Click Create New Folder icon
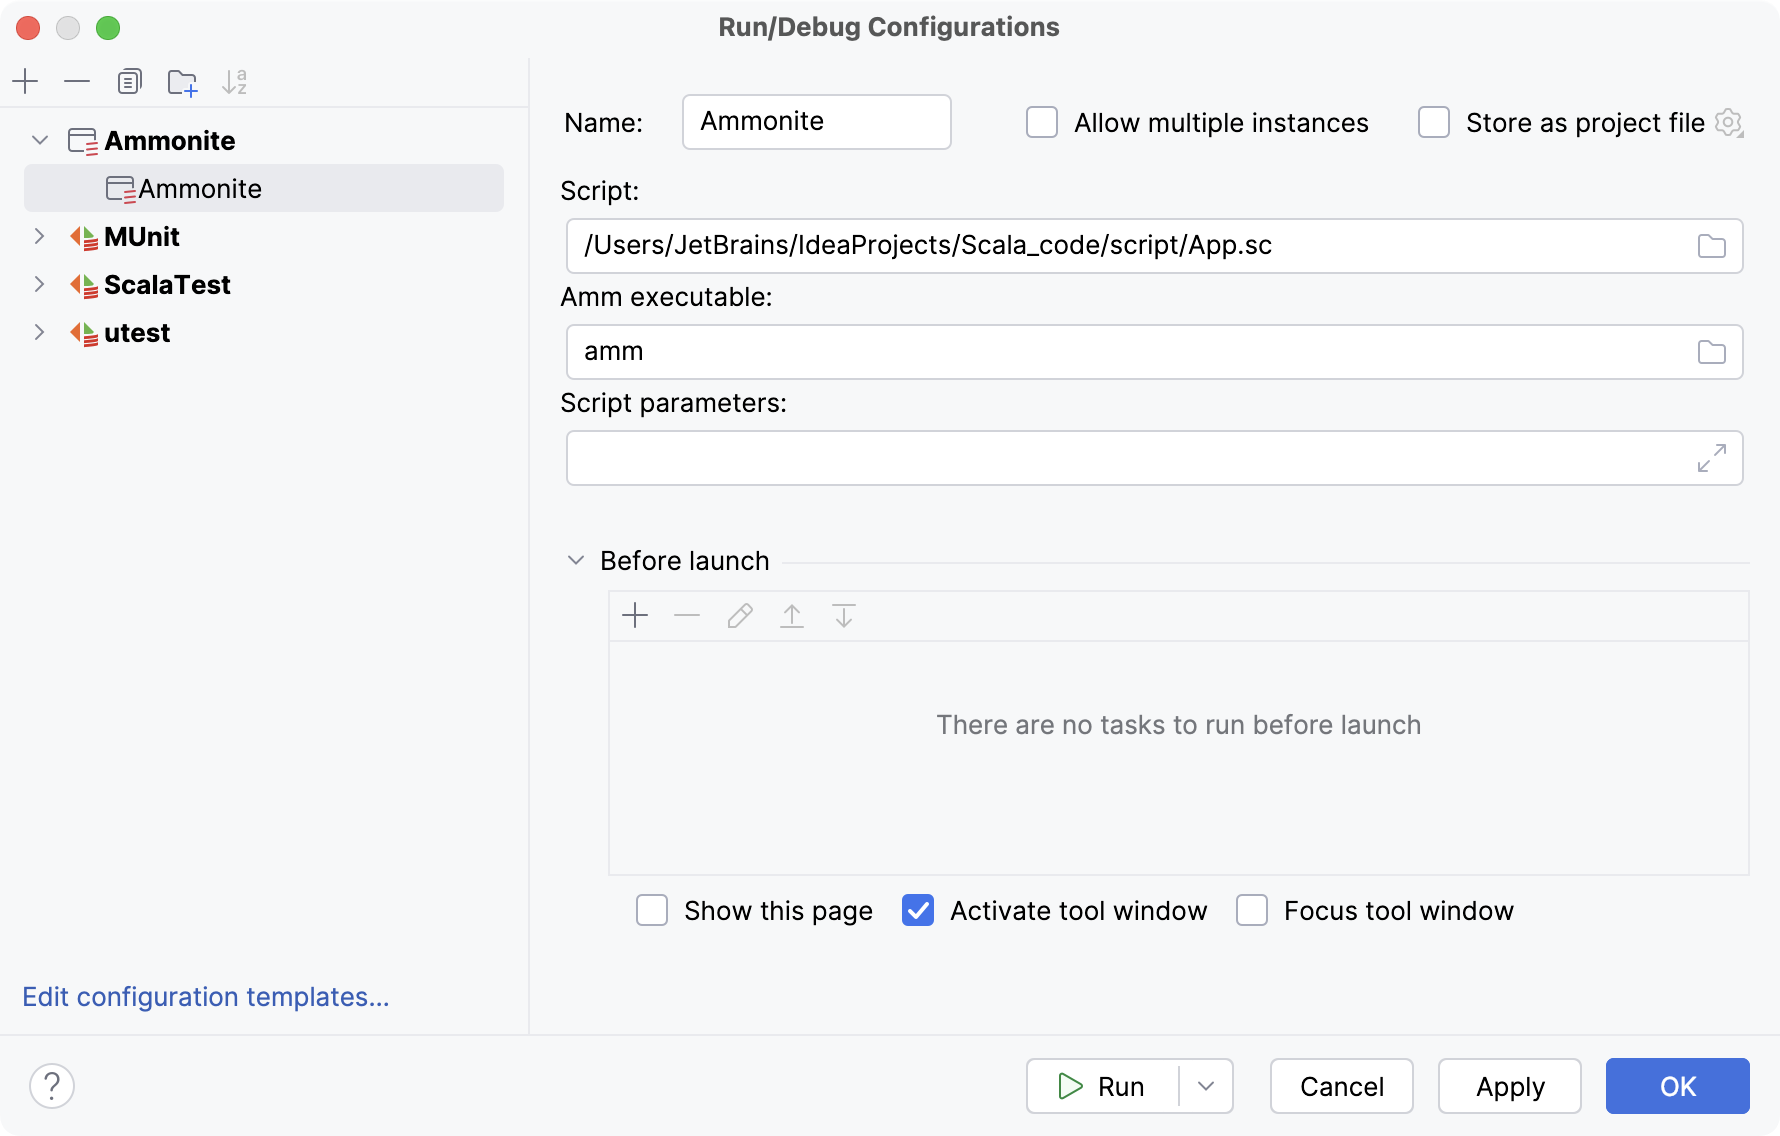 click(x=182, y=81)
